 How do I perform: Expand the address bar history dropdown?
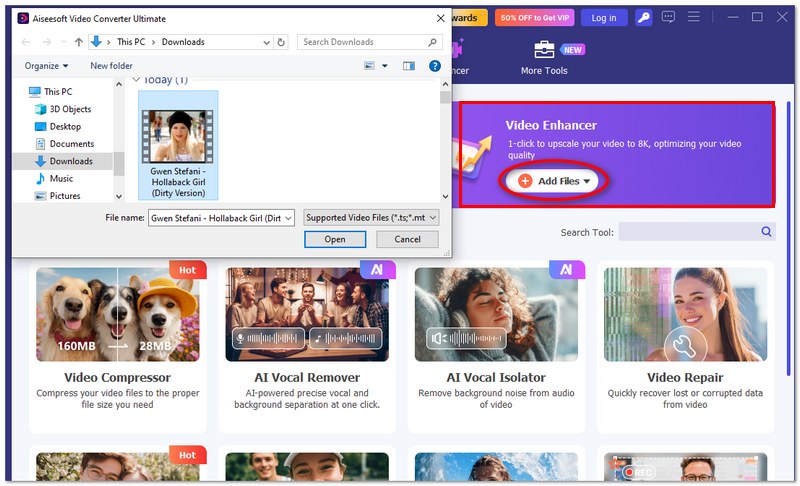266,42
